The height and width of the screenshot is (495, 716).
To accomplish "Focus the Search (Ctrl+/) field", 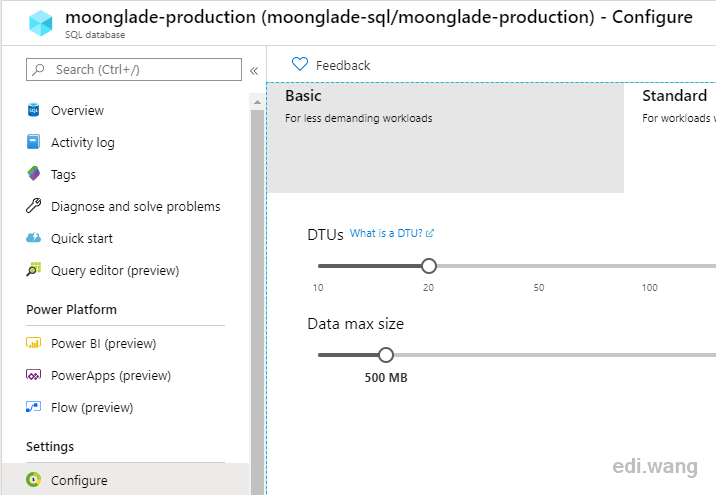I will pyautogui.click(x=134, y=69).
